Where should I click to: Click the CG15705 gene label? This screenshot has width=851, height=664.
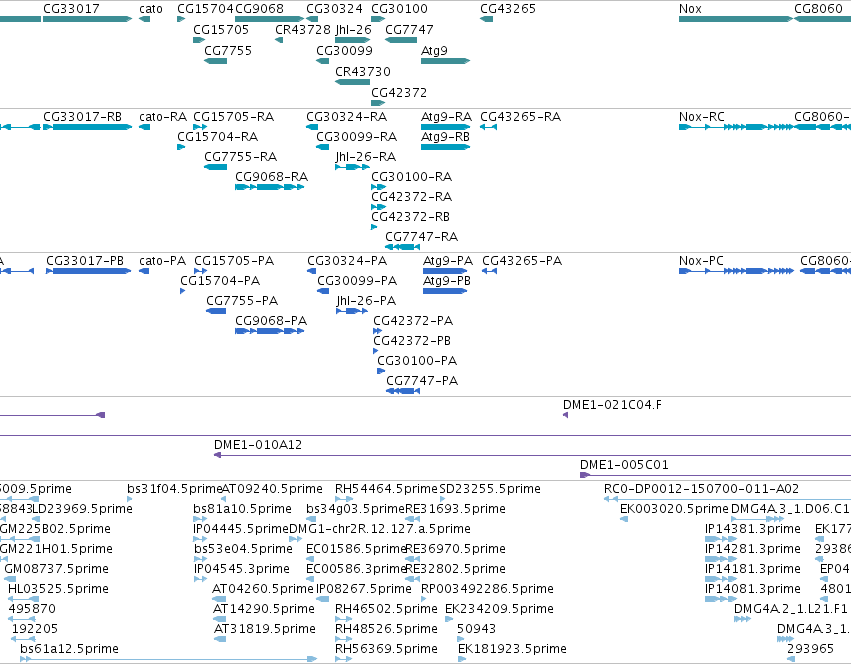pos(221,29)
